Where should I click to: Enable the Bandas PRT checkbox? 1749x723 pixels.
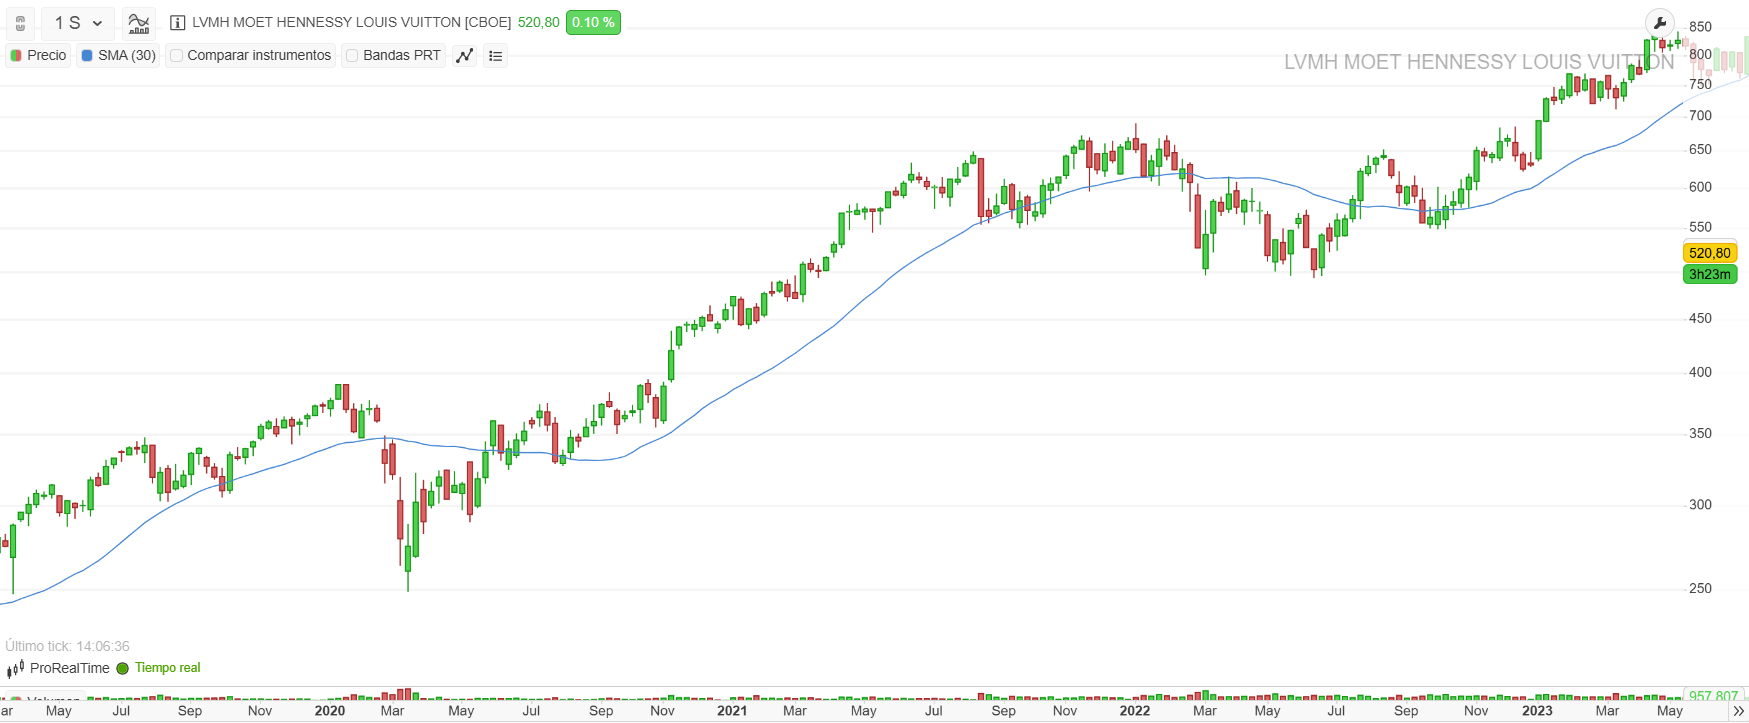(352, 55)
